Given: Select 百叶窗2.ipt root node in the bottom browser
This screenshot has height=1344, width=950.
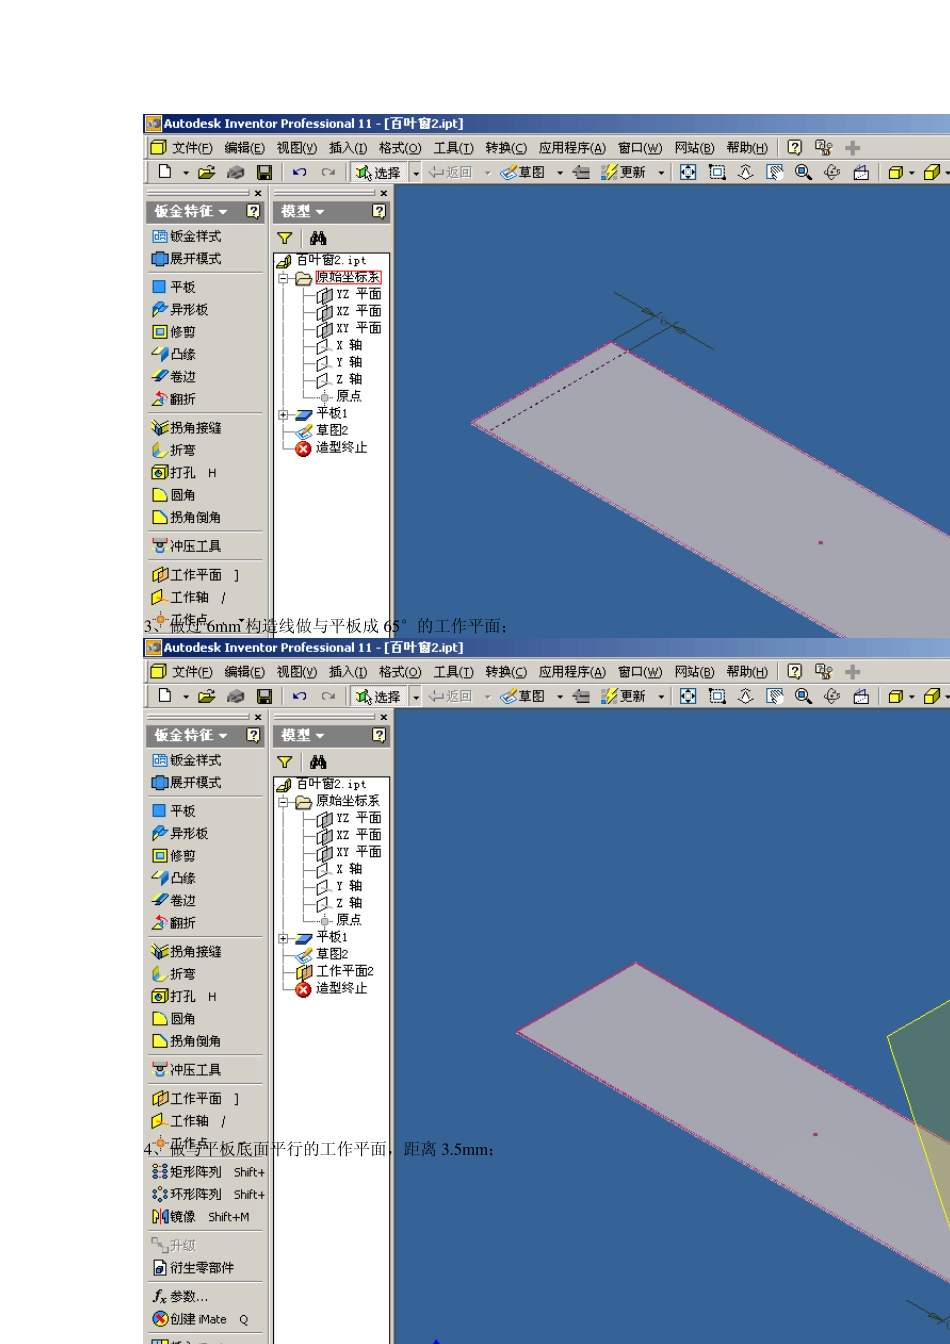Looking at the screenshot, I should coord(323,784).
